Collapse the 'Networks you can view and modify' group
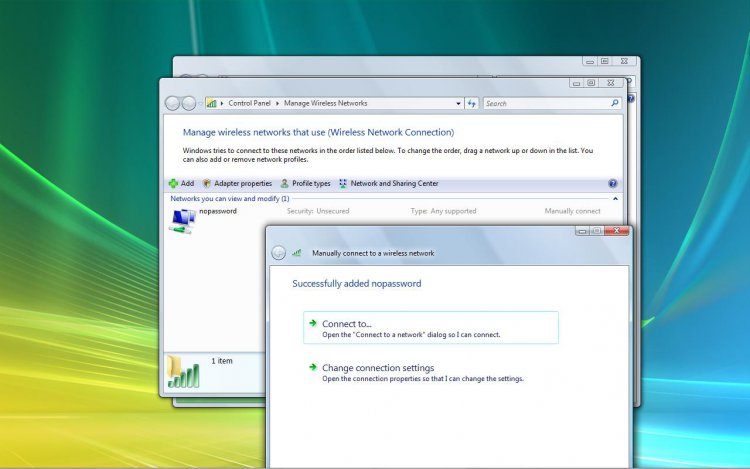Image resolution: width=750 pixels, height=469 pixels. [x=615, y=198]
